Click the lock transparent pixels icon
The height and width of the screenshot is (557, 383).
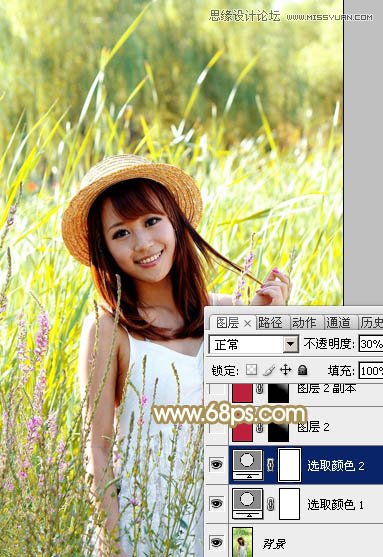click(x=252, y=370)
